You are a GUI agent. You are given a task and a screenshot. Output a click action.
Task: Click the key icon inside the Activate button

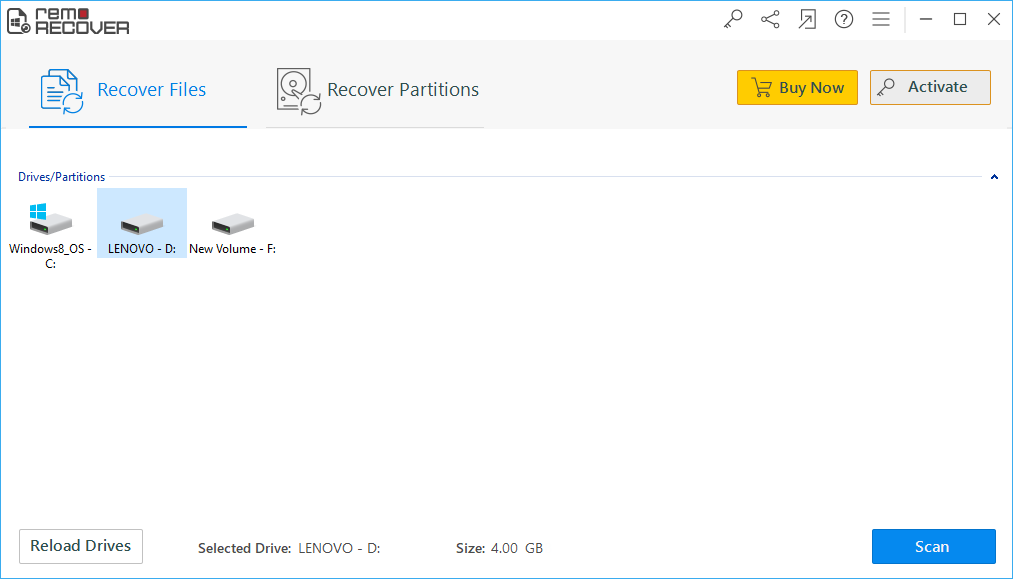pos(886,87)
